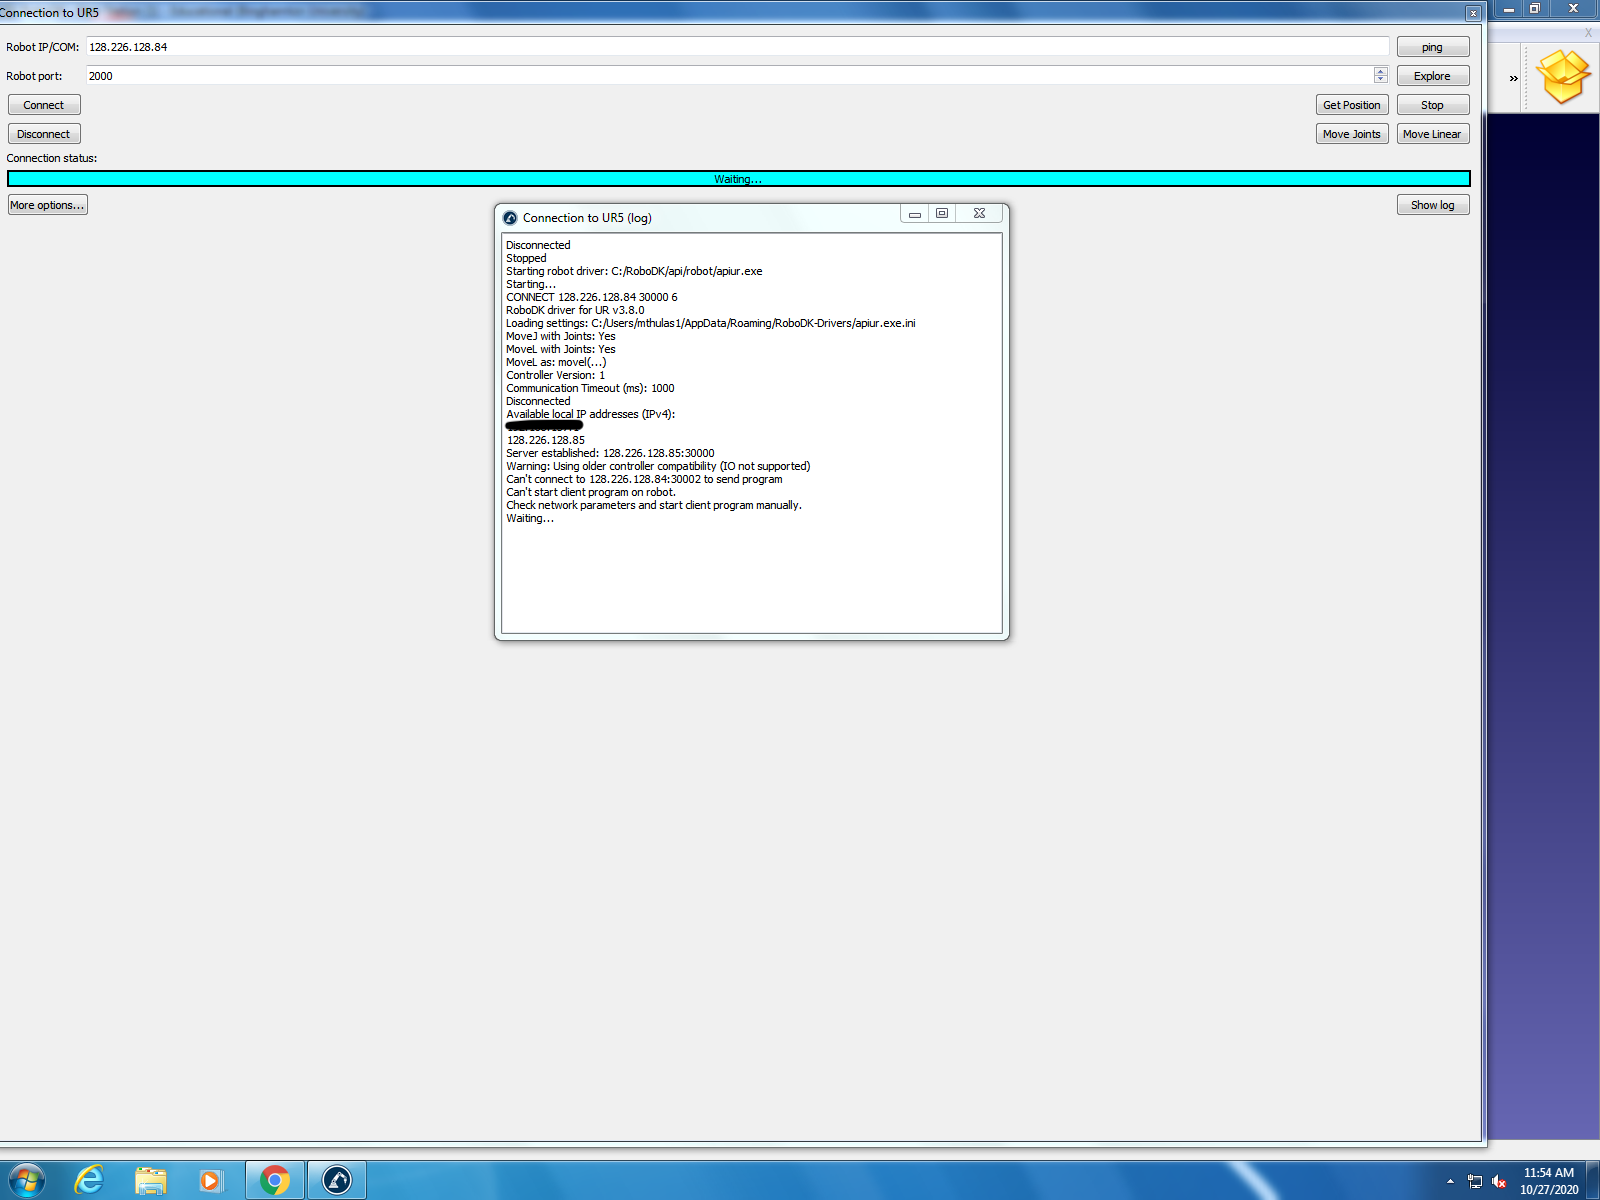Click log line 'Starting robot driver: C:/RoboDK/api/robot/apiur.exe'

(634, 271)
